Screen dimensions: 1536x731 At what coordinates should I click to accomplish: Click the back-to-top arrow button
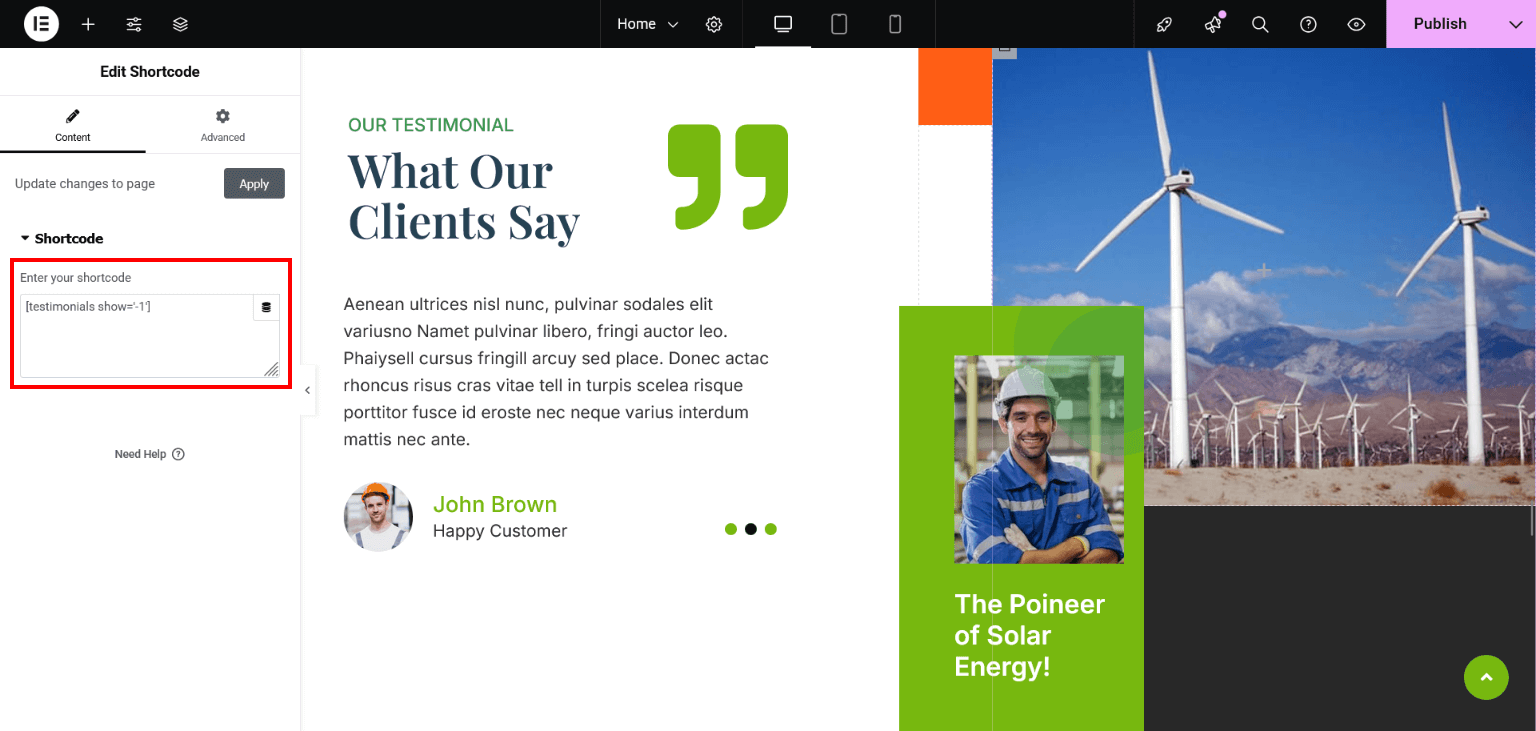coord(1486,678)
